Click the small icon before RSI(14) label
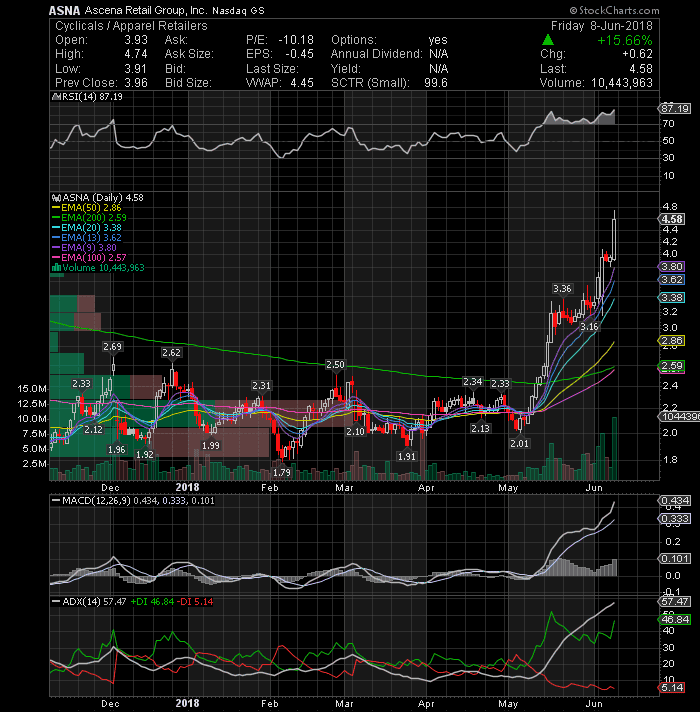Screen dimensions: 700x712 (x=56, y=97)
